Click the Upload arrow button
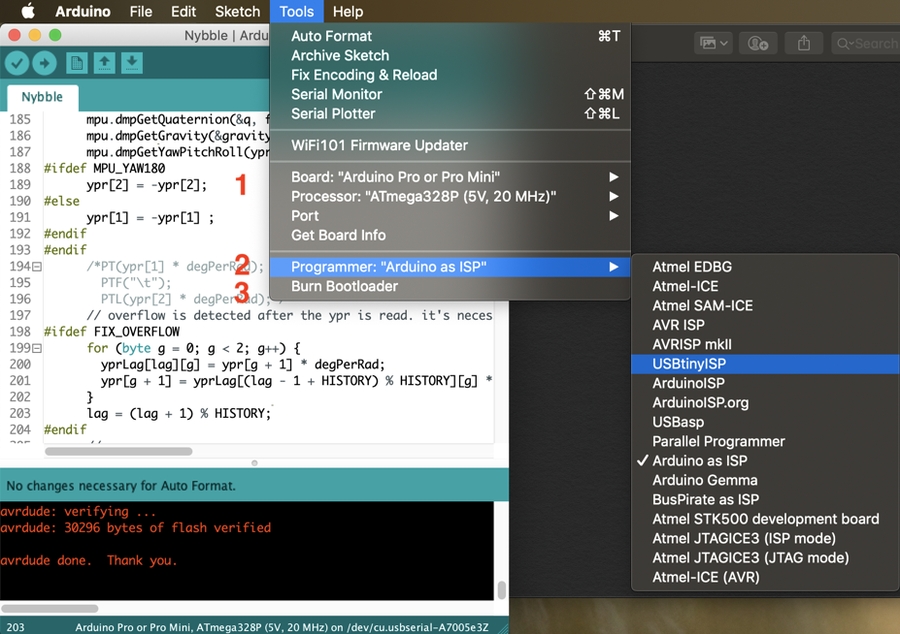This screenshot has height=634, width=900. point(44,63)
